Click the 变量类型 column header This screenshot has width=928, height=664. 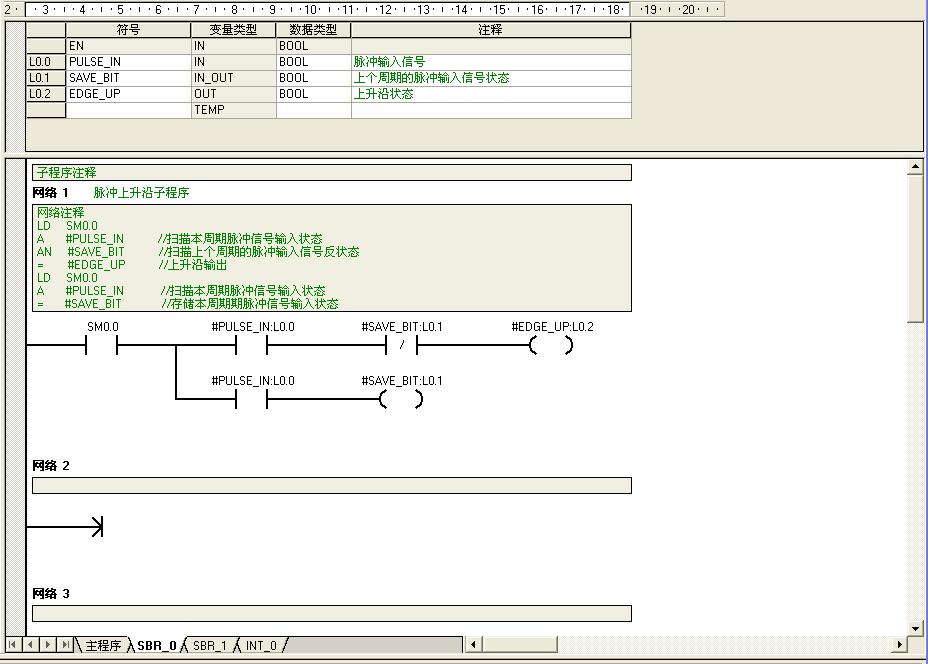point(233,30)
